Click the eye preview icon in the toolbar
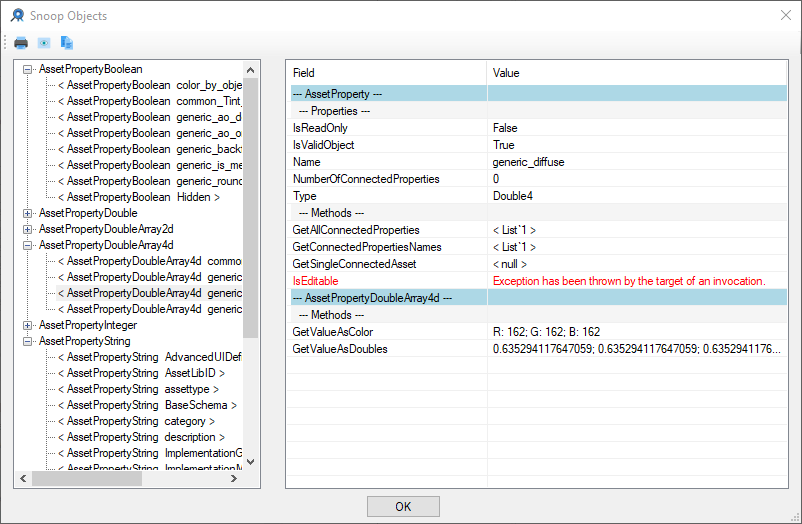This screenshot has width=802, height=524. 44,43
